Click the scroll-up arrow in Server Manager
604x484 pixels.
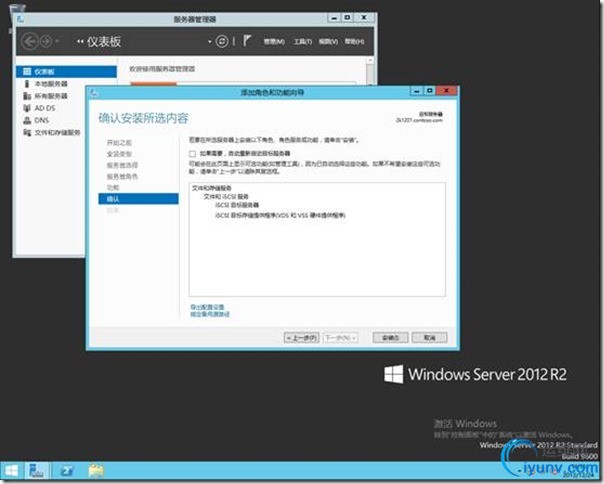370,61
